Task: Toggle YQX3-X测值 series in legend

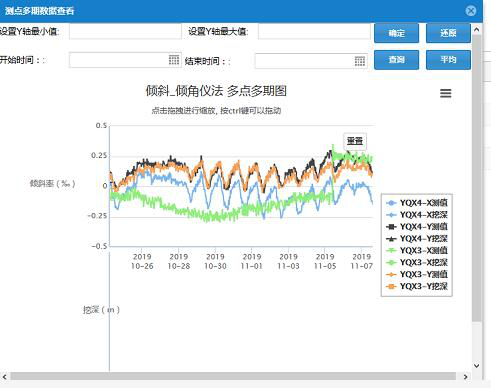Action: [x=417, y=250]
